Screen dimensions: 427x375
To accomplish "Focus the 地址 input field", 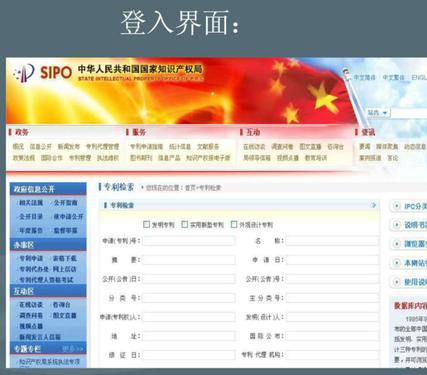I will (189, 336).
